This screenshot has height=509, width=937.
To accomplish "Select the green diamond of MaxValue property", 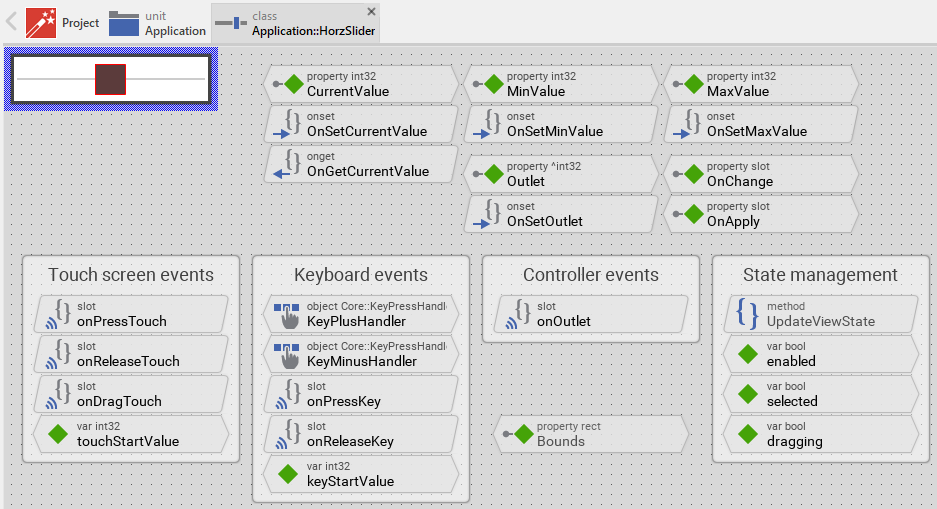I will click(693, 84).
